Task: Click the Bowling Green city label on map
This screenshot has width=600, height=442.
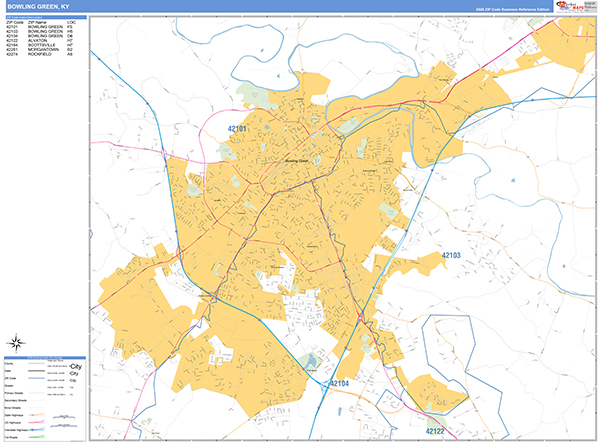Action: 299,161
